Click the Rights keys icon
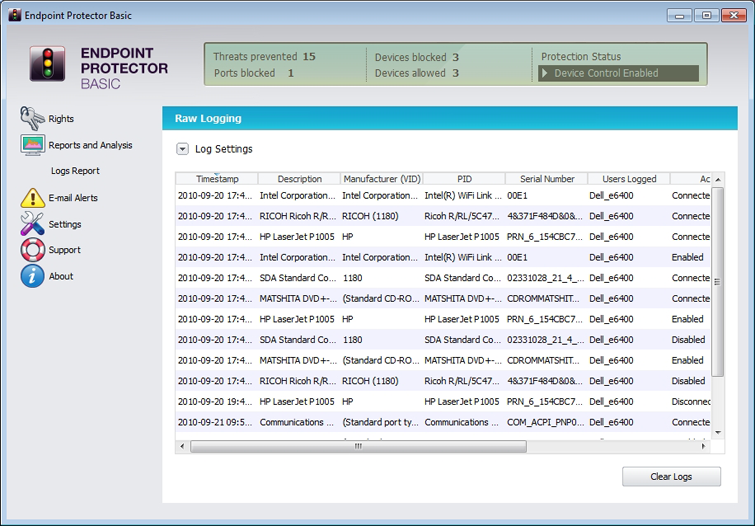The height and width of the screenshot is (526, 755). click(x=32, y=118)
